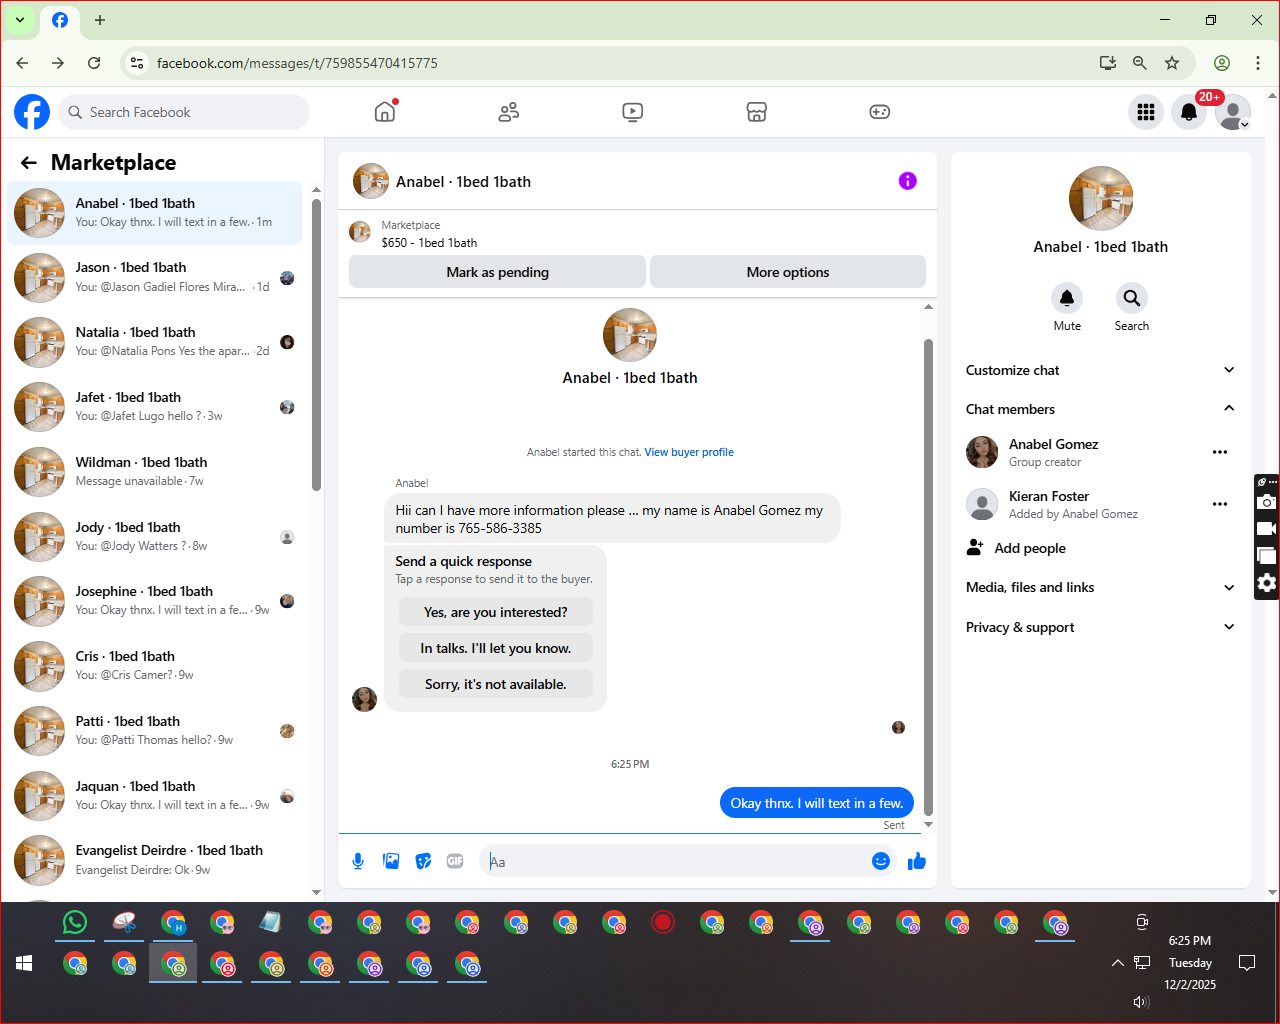Collapse Chat members section
Viewport: 1280px width, 1024px height.
1100,409
